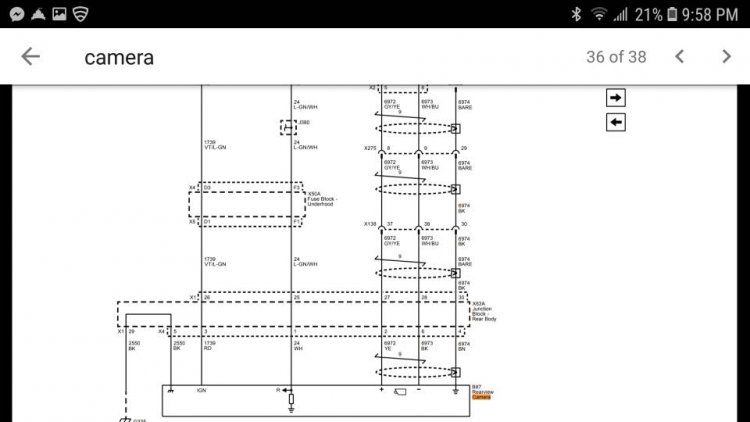Tap the X50A Fuse Block Underhood label
Viewport: 750px width, 422px height.
click(322, 199)
